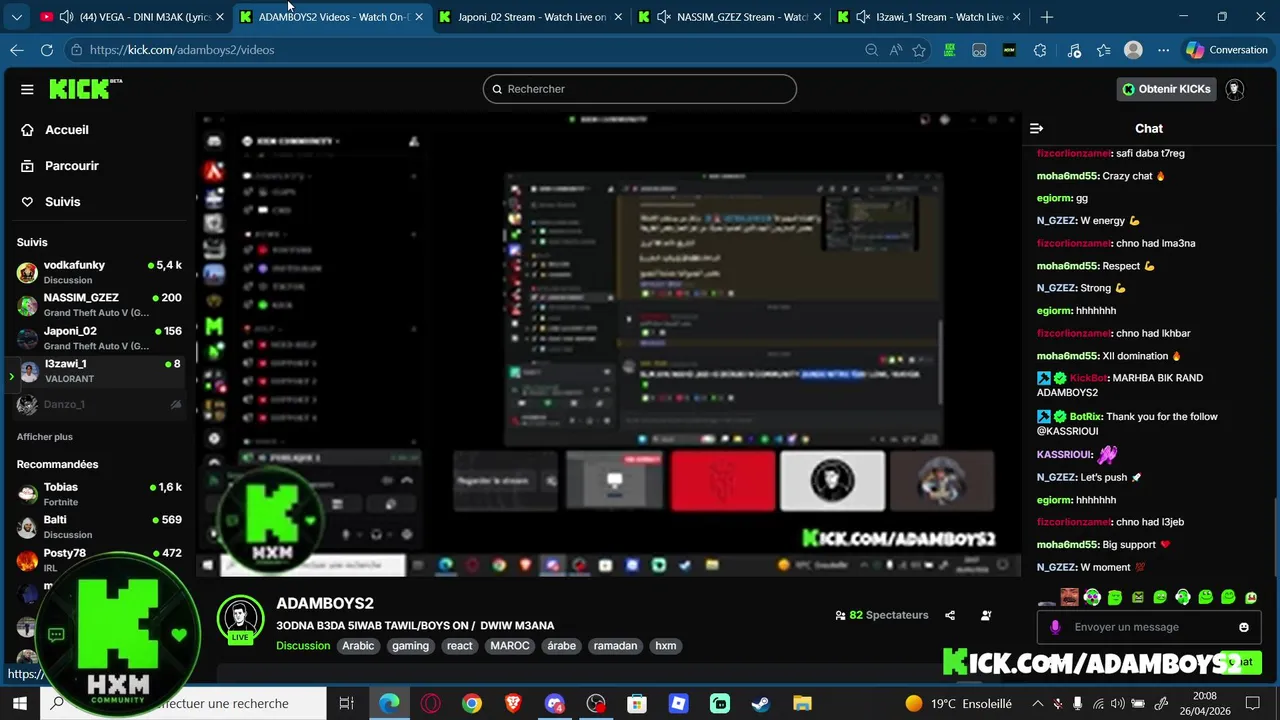Image resolution: width=1280 pixels, height=720 pixels.
Task: Open recommended channel Balti
Action: coord(98,527)
